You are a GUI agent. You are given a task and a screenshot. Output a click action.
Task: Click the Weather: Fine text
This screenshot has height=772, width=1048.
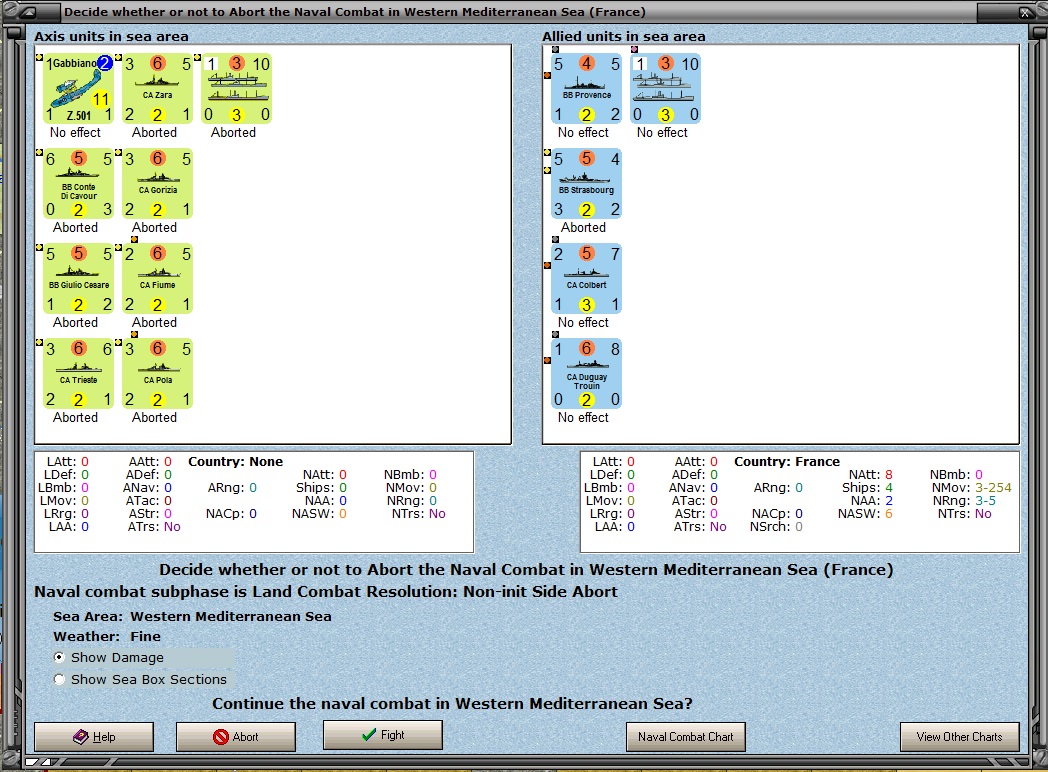[107, 636]
